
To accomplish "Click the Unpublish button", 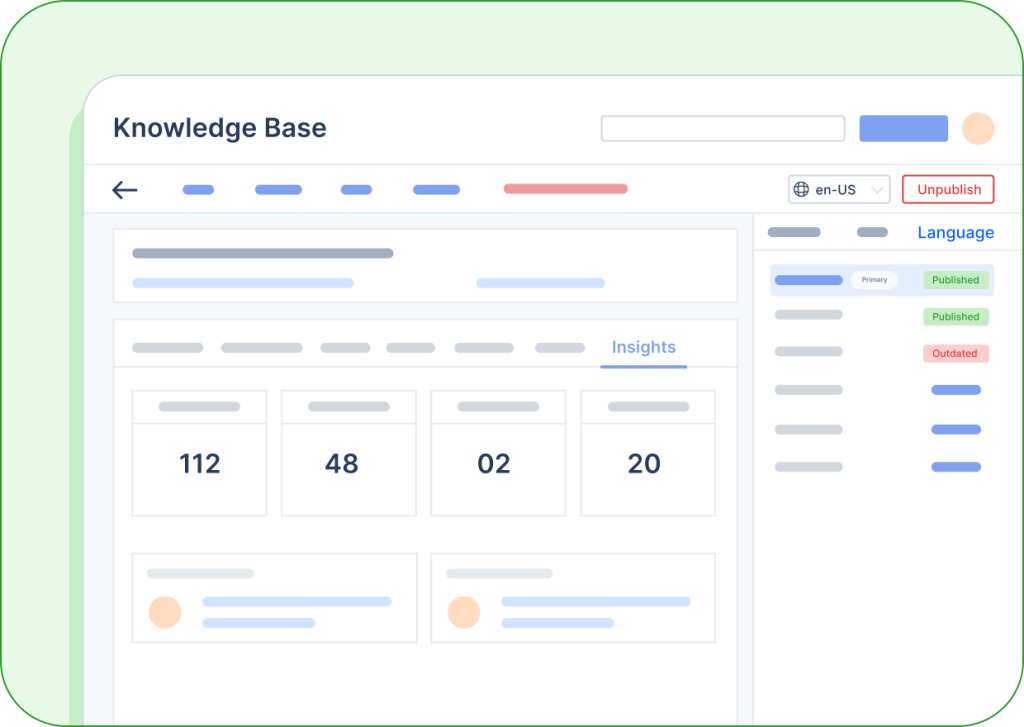I will tap(947, 189).
